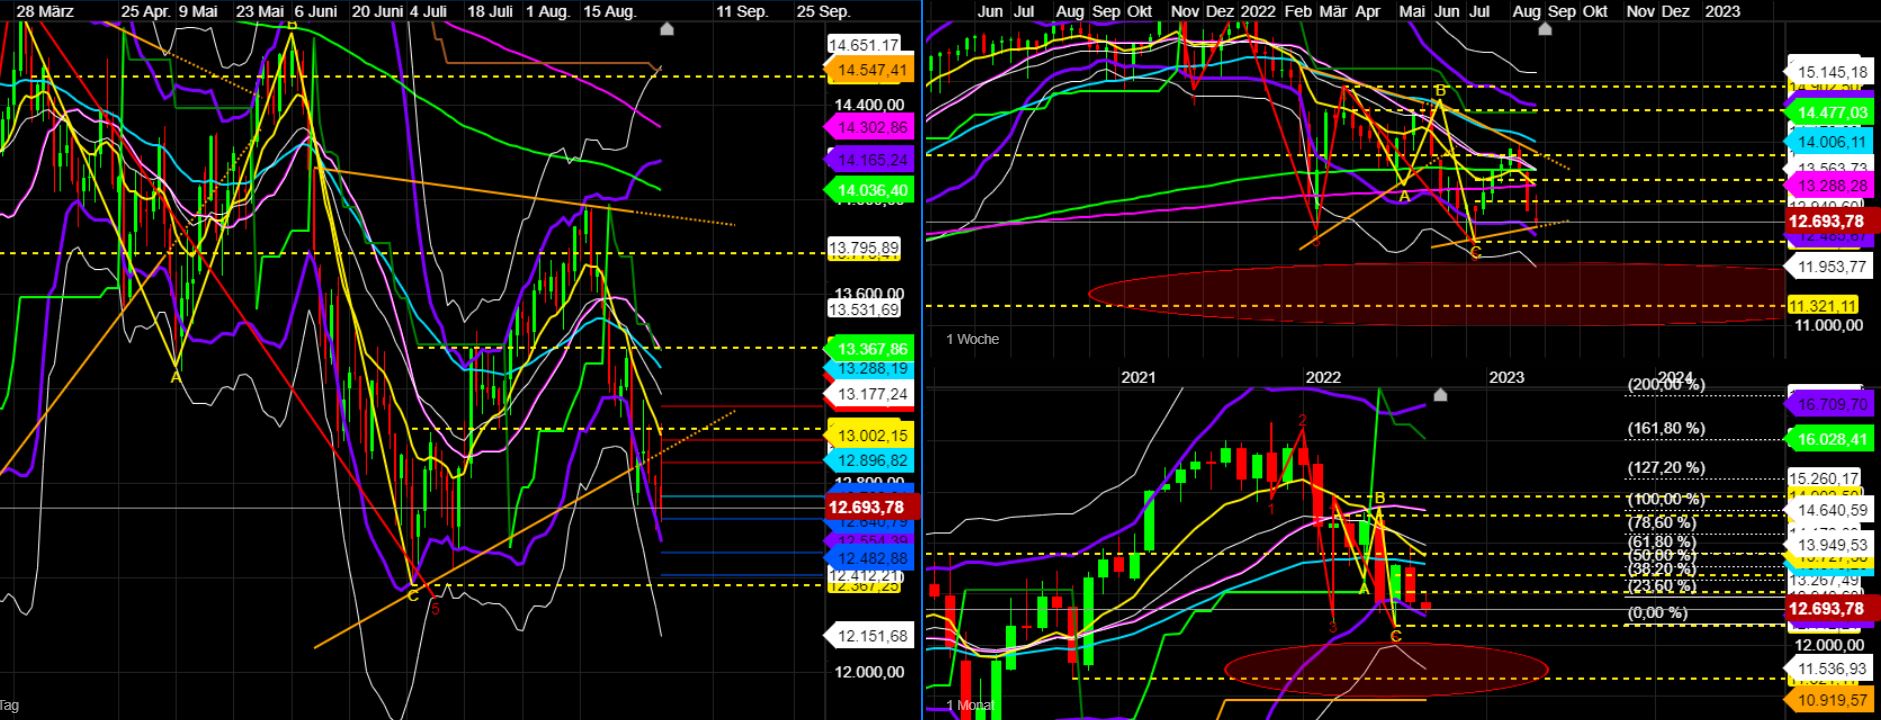Select wave label C in the weekly chart
Image resolution: width=1881 pixels, height=720 pixels.
click(1475, 253)
